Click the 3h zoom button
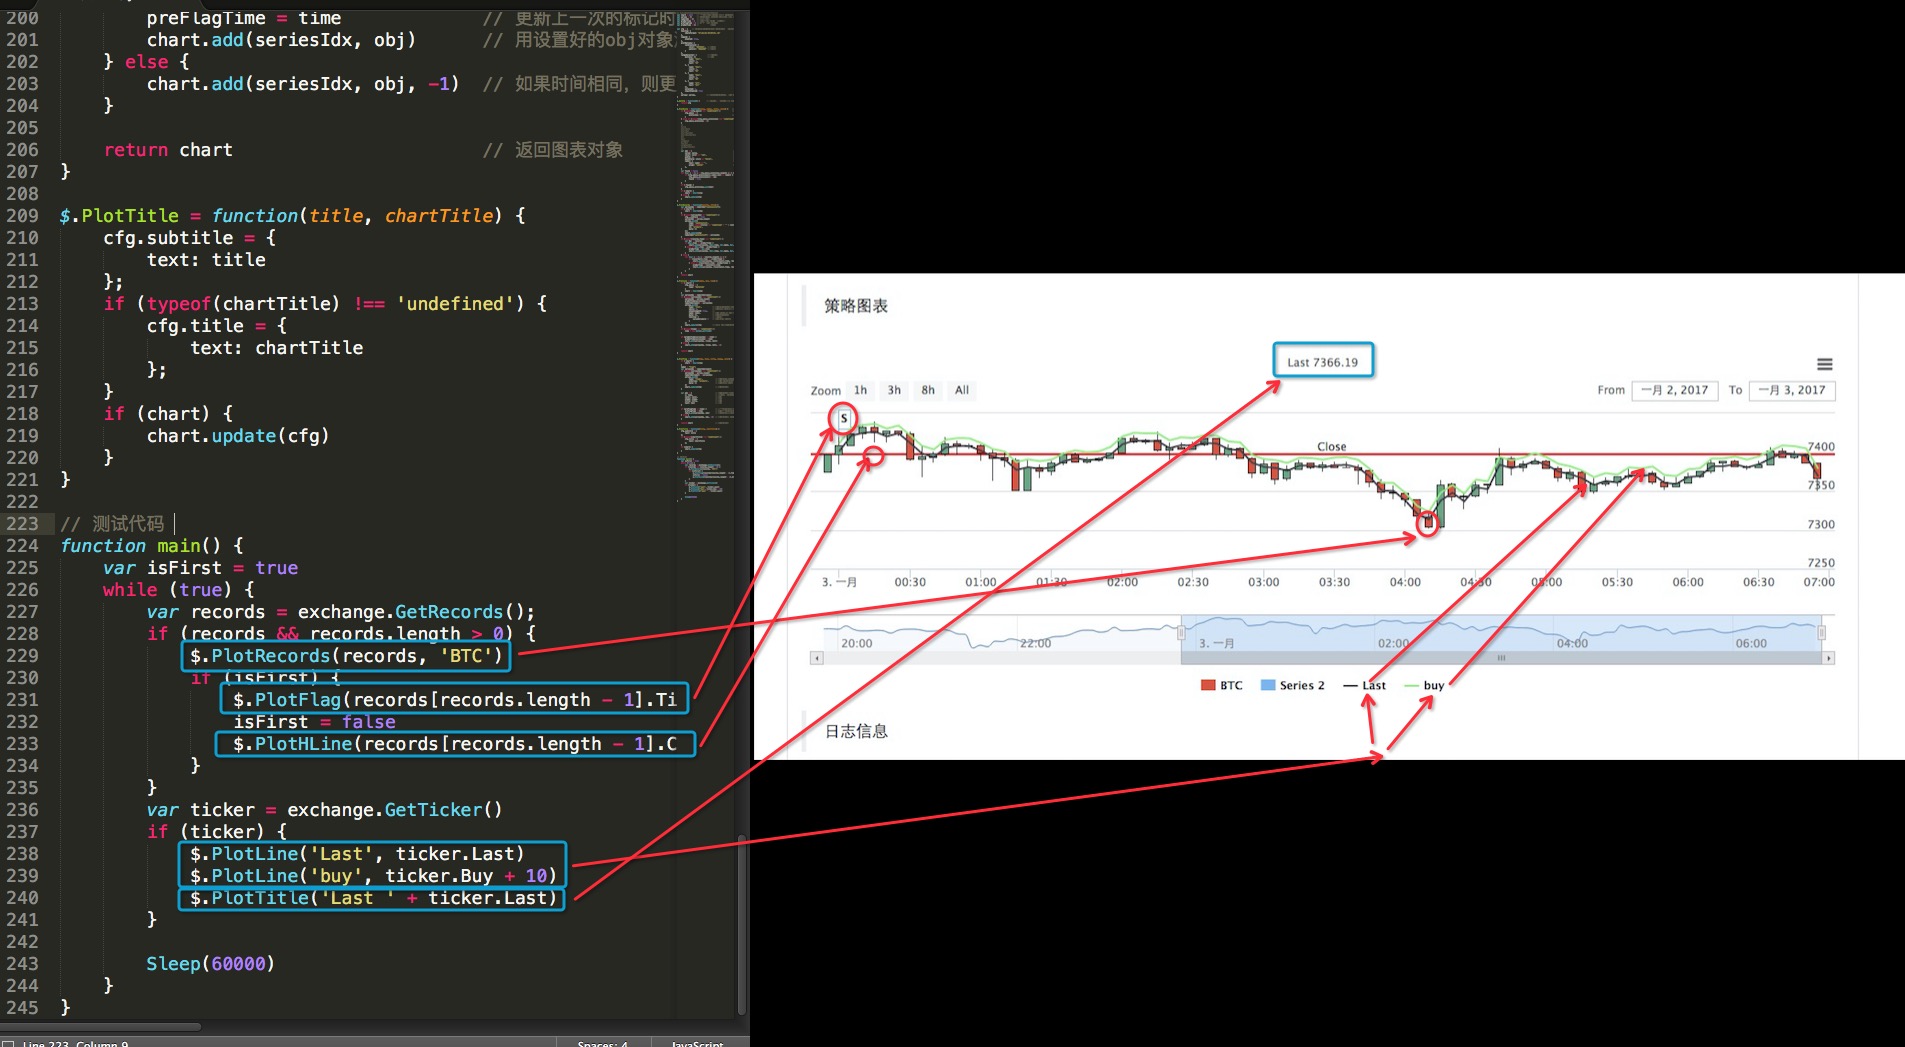Screen dimensions: 1905x1047 [x=894, y=390]
